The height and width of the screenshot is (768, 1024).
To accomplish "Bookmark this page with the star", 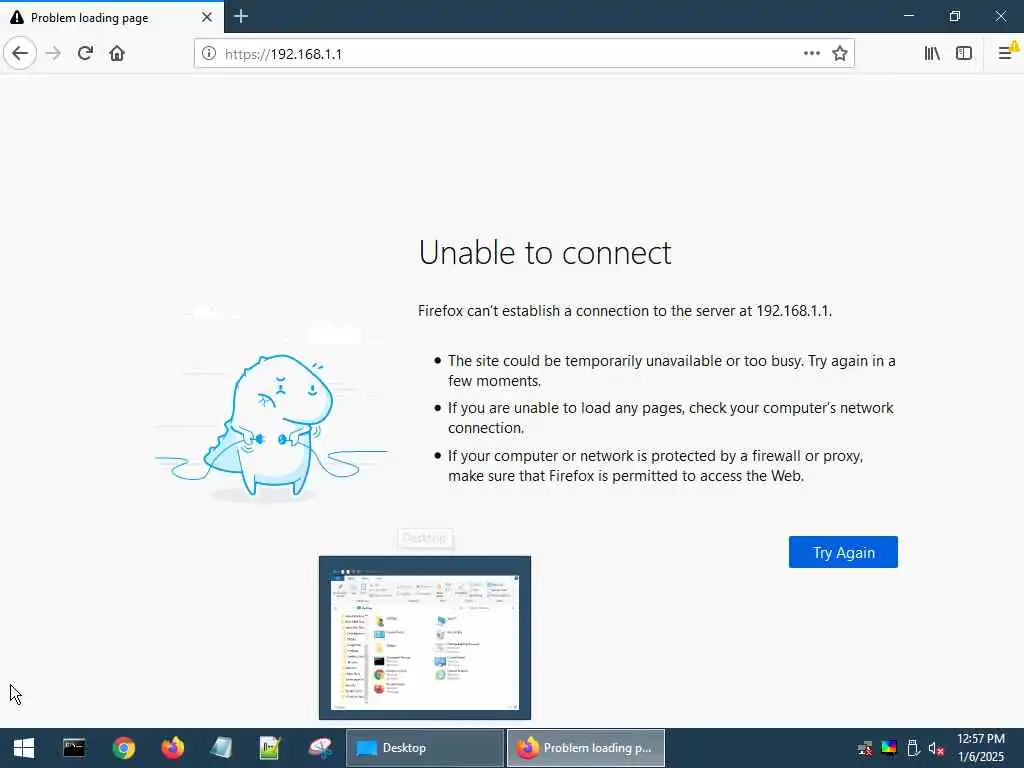I will (840, 53).
